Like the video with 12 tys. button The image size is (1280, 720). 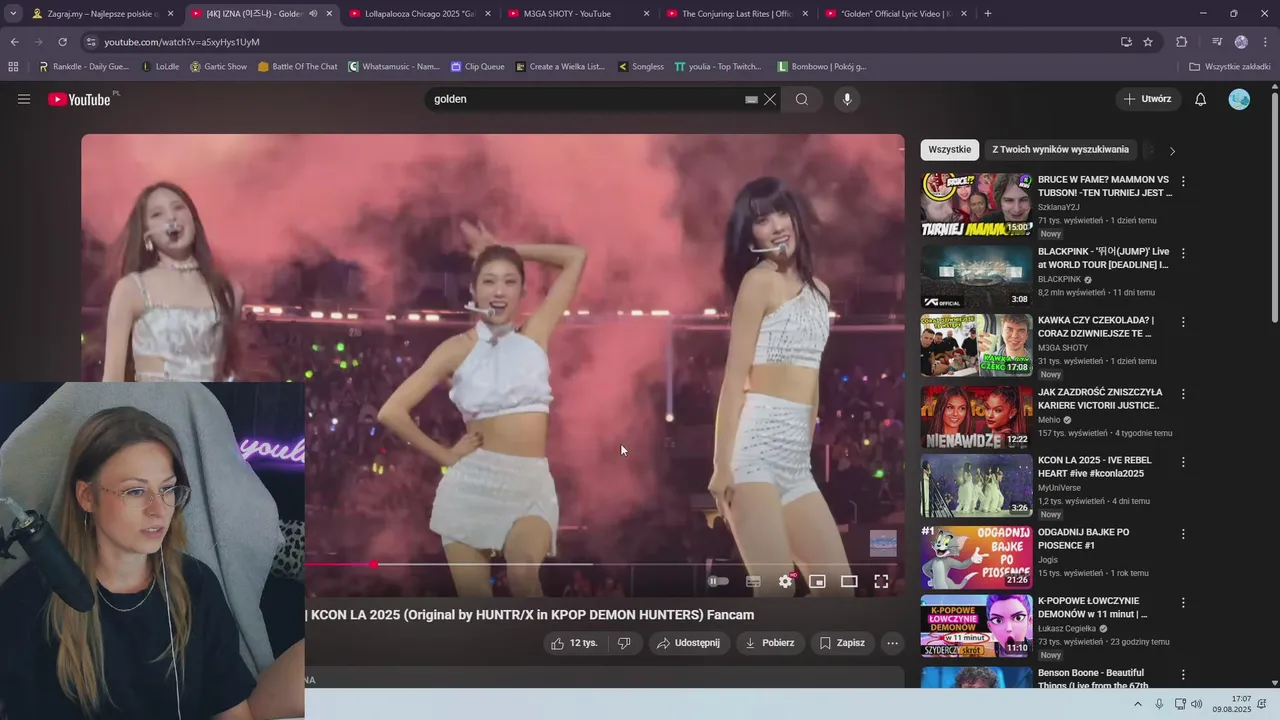(x=574, y=643)
